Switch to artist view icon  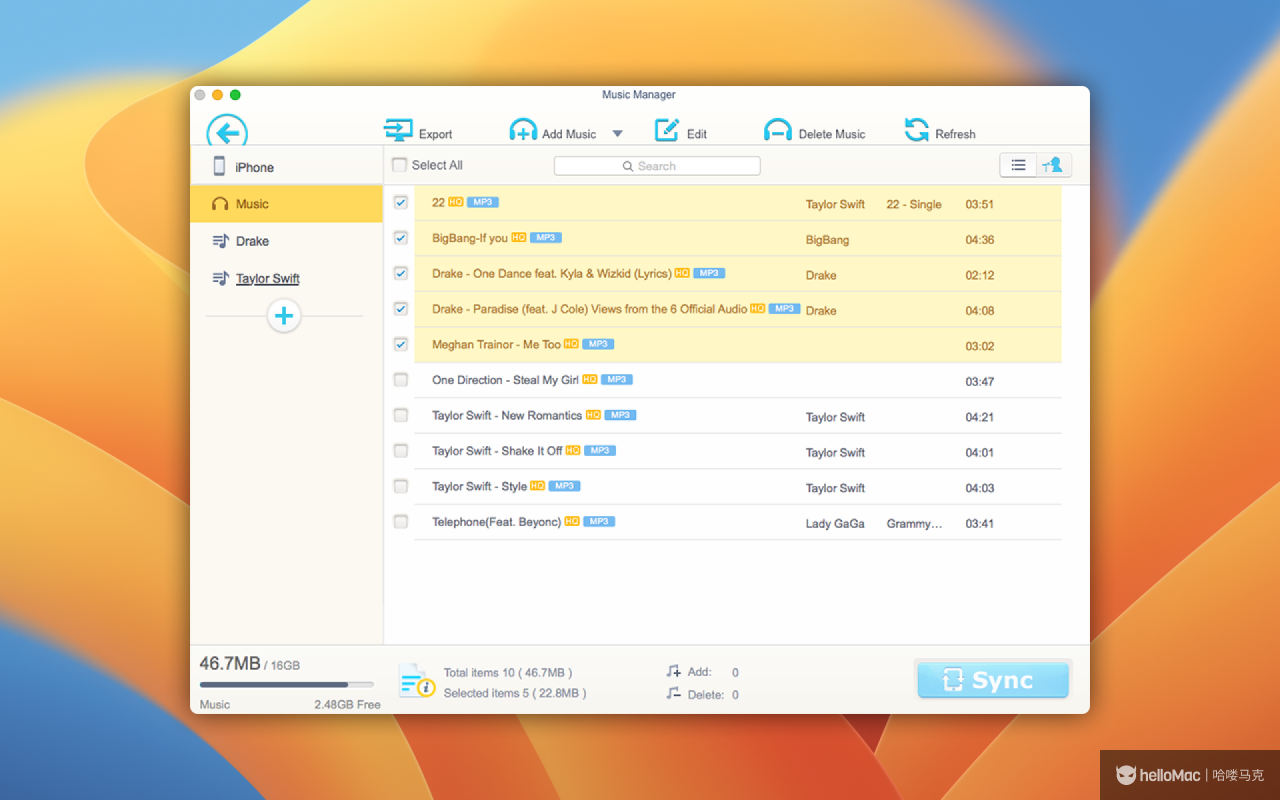[x=1054, y=166]
